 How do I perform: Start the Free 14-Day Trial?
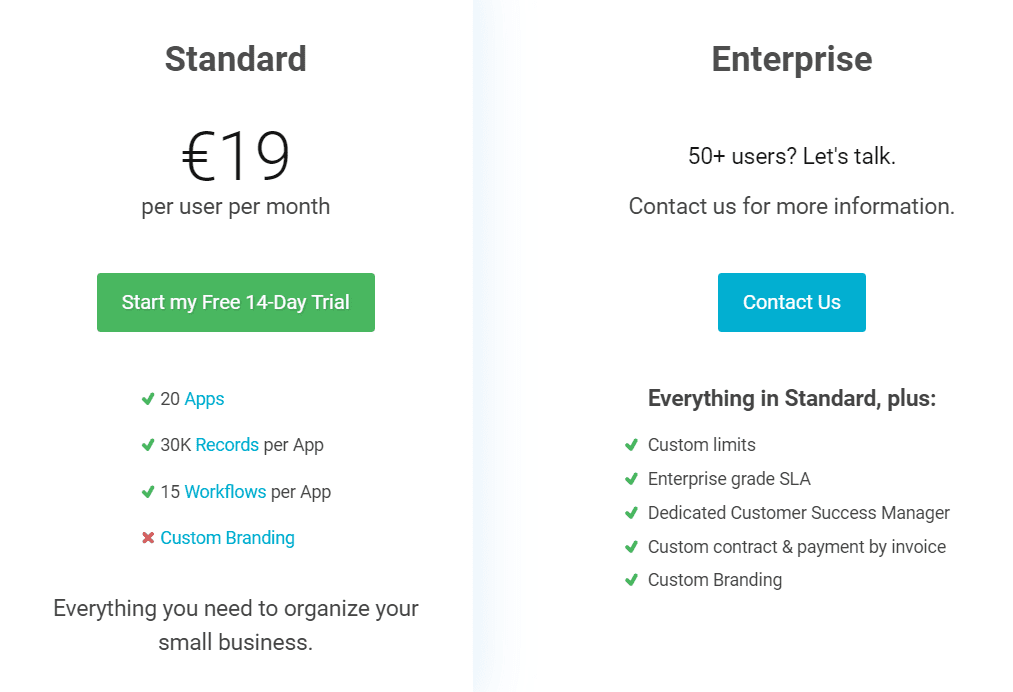[236, 302]
